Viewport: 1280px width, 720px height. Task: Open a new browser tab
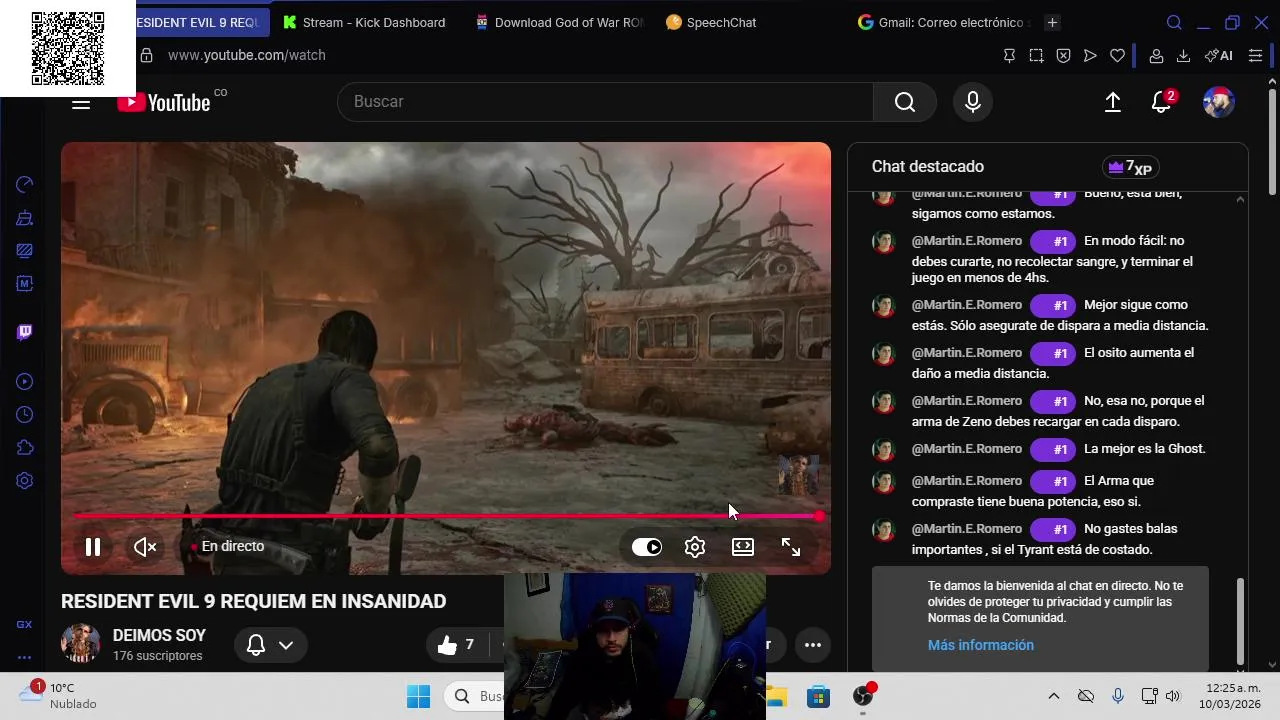(x=1052, y=22)
